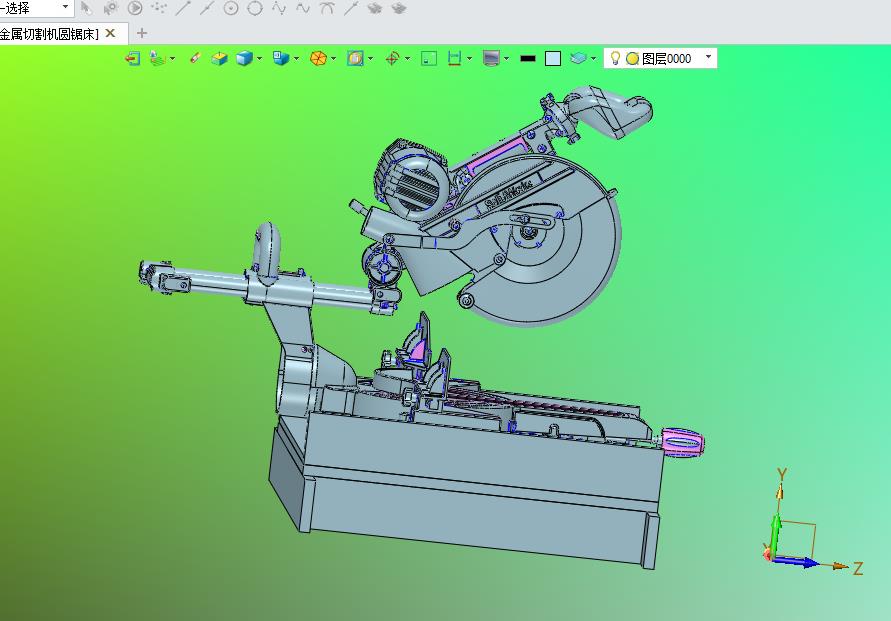Click the first stacked layers icon
Image resolution: width=891 pixels, height=621 pixels.
tap(374, 8)
